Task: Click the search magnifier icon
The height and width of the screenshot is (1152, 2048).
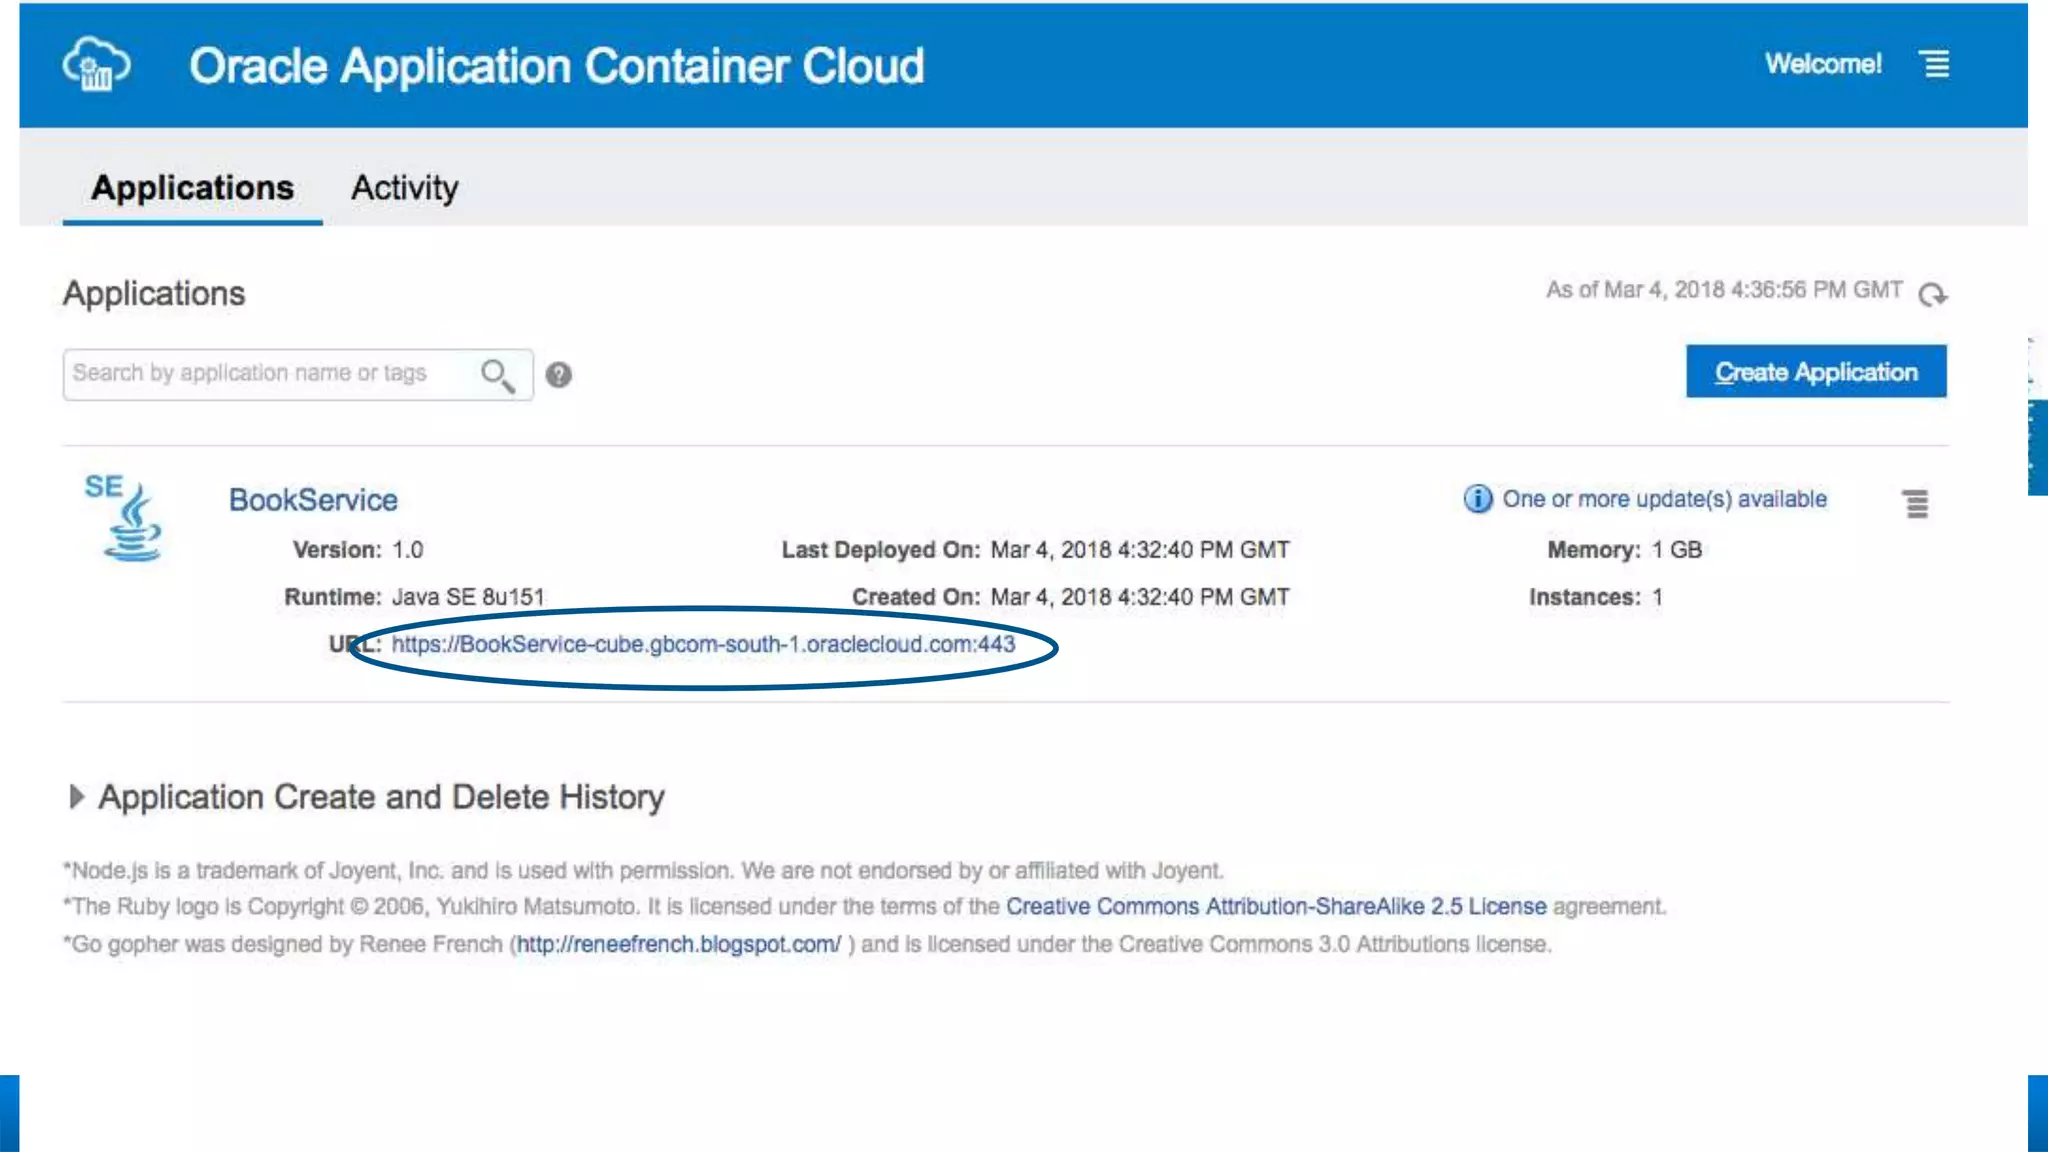Action: [x=497, y=375]
